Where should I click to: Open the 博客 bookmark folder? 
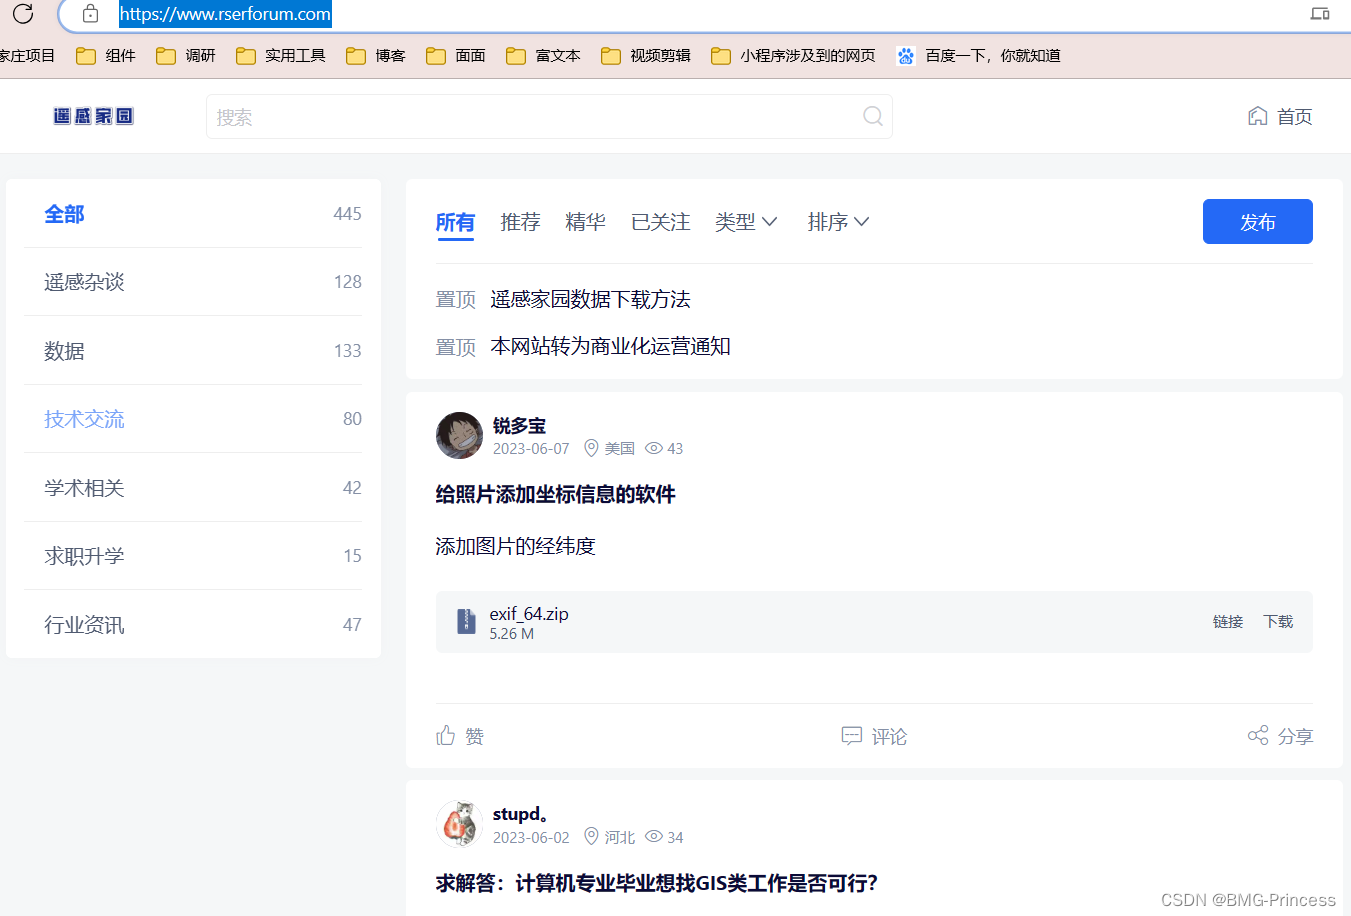[x=376, y=56]
